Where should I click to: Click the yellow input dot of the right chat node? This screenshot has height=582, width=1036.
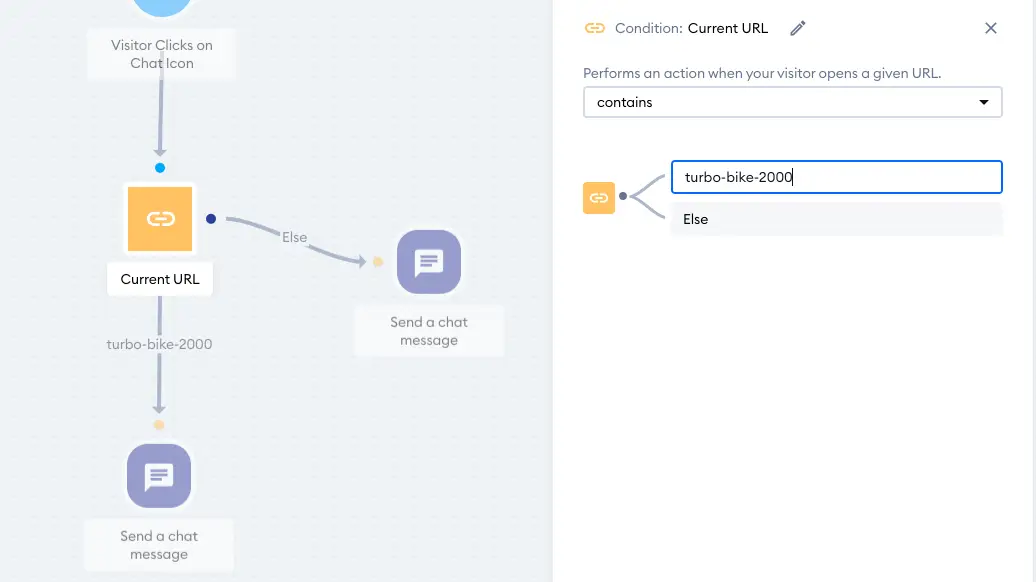[x=378, y=262]
